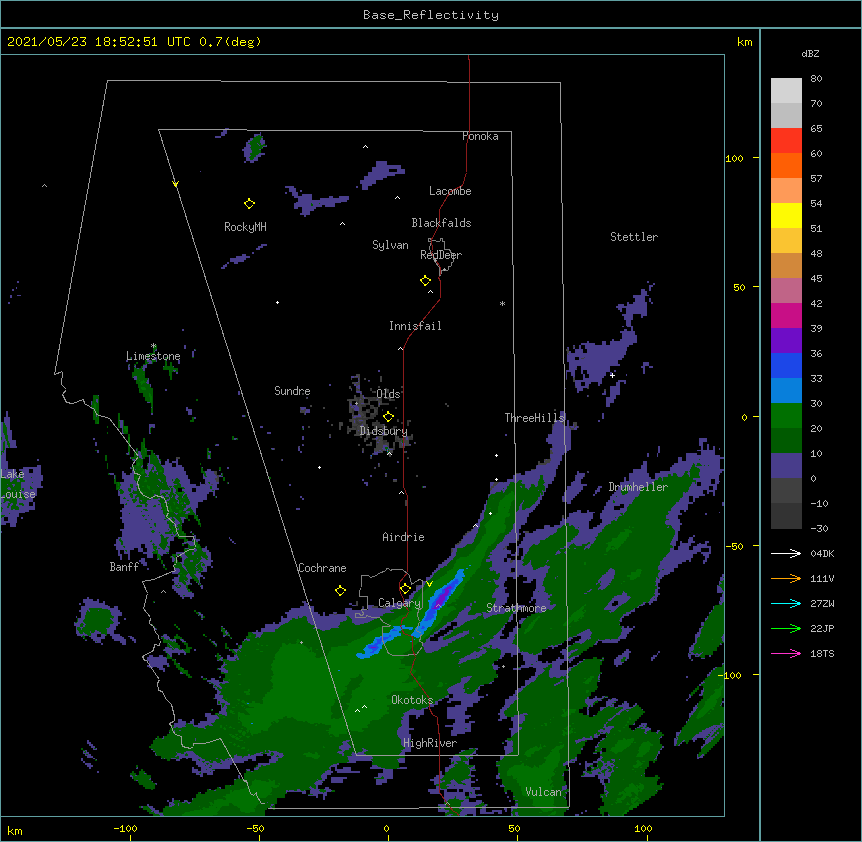Viewport: 862px width, 842px height.
Task: Click the light gray 70-80 dBZ swatch
Action: 786,91
